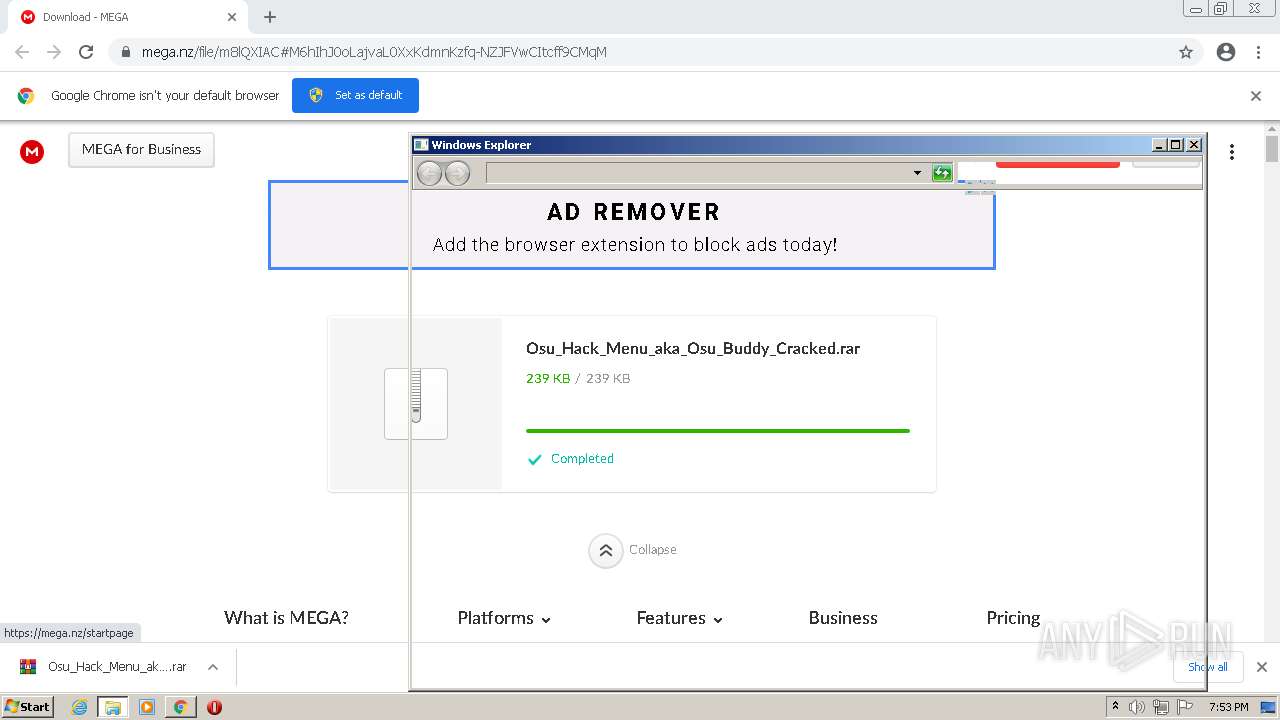This screenshot has width=1280, height=720.
Task: Open file explorer from taskbar
Action: click(113, 707)
